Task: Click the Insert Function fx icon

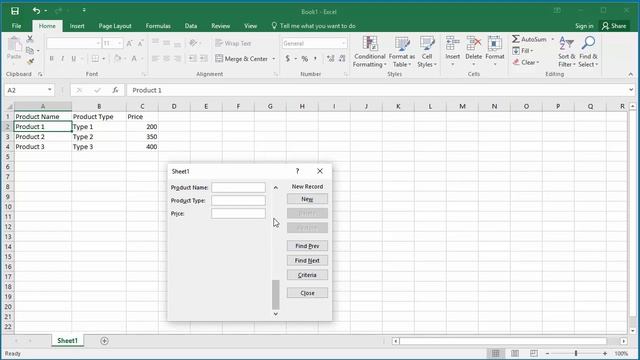Action: pyautogui.click(x=116, y=90)
